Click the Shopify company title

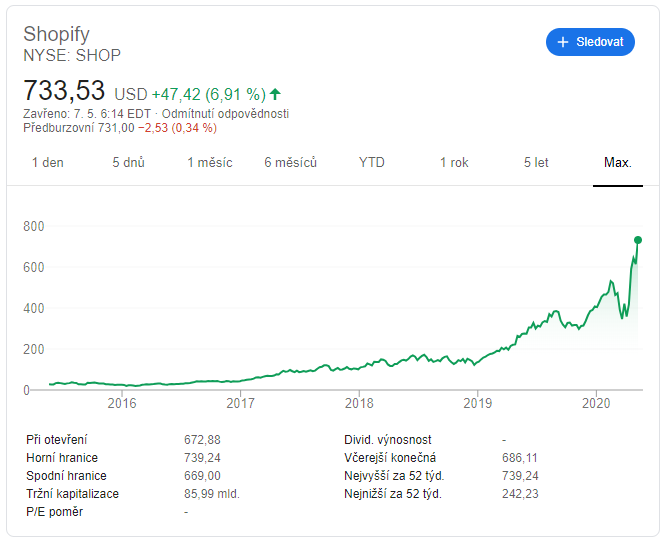(56, 34)
